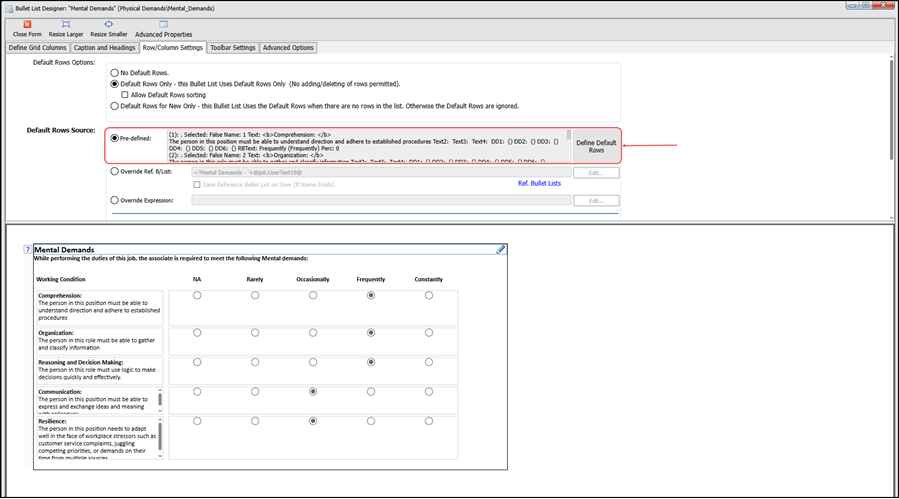This screenshot has height=499, width=899.
Task: Select Frequently for Reasoning and Decision Making
Action: [371, 362]
